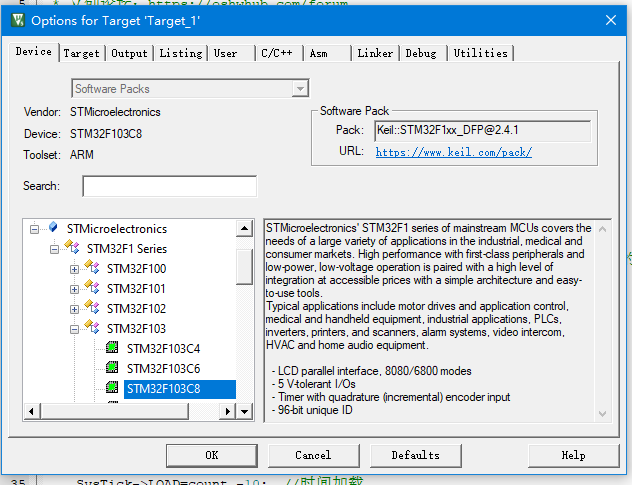Select STM32F100 tree row
The height and width of the screenshot is (485, 632).
(x=136, y=269)
